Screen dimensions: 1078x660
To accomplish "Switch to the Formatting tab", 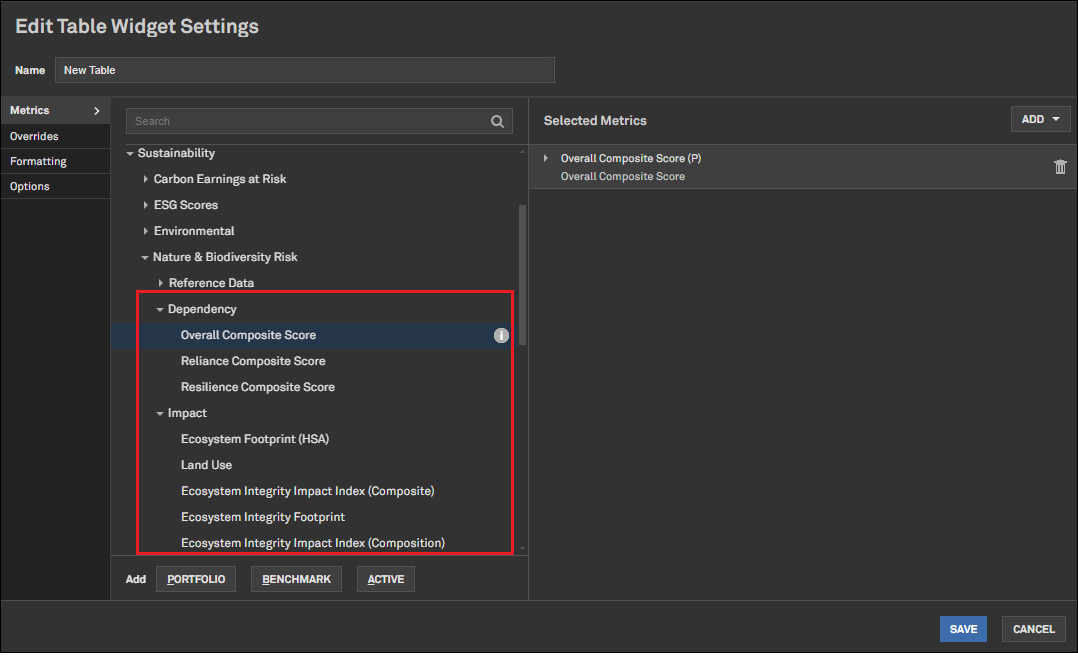I will click(x=38, y=161).
